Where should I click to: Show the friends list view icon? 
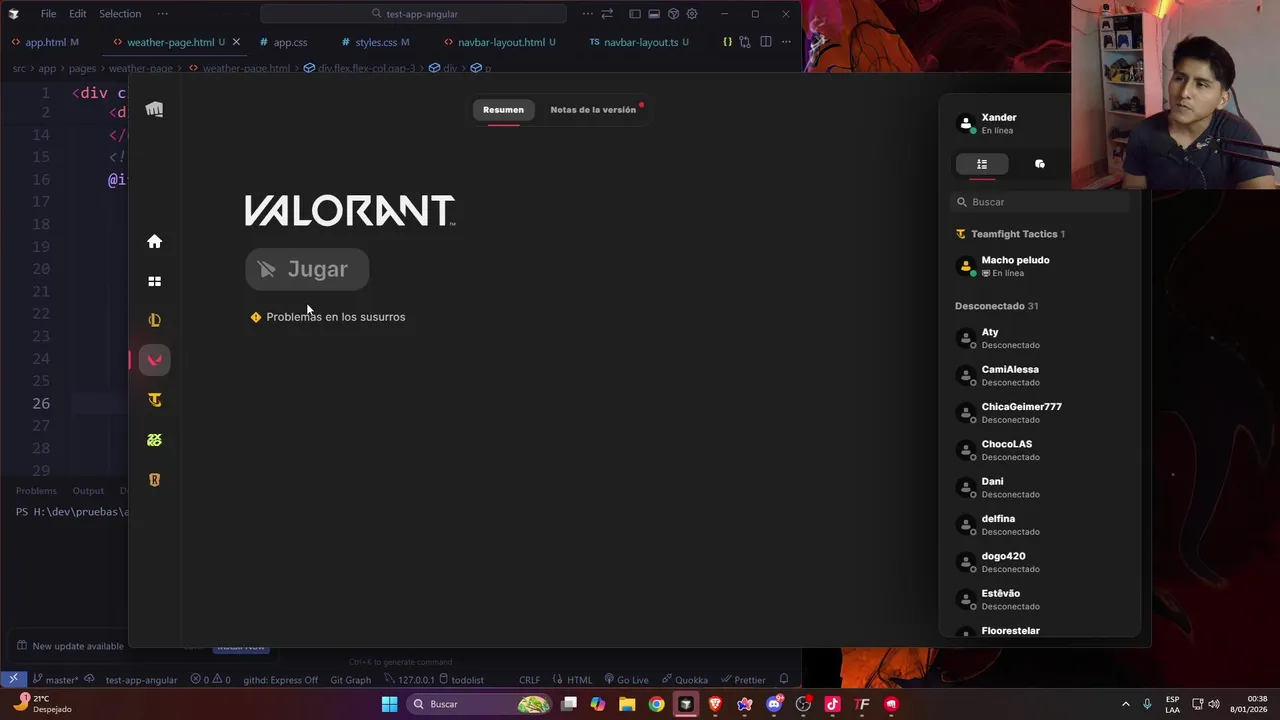(x=982, y=164)
